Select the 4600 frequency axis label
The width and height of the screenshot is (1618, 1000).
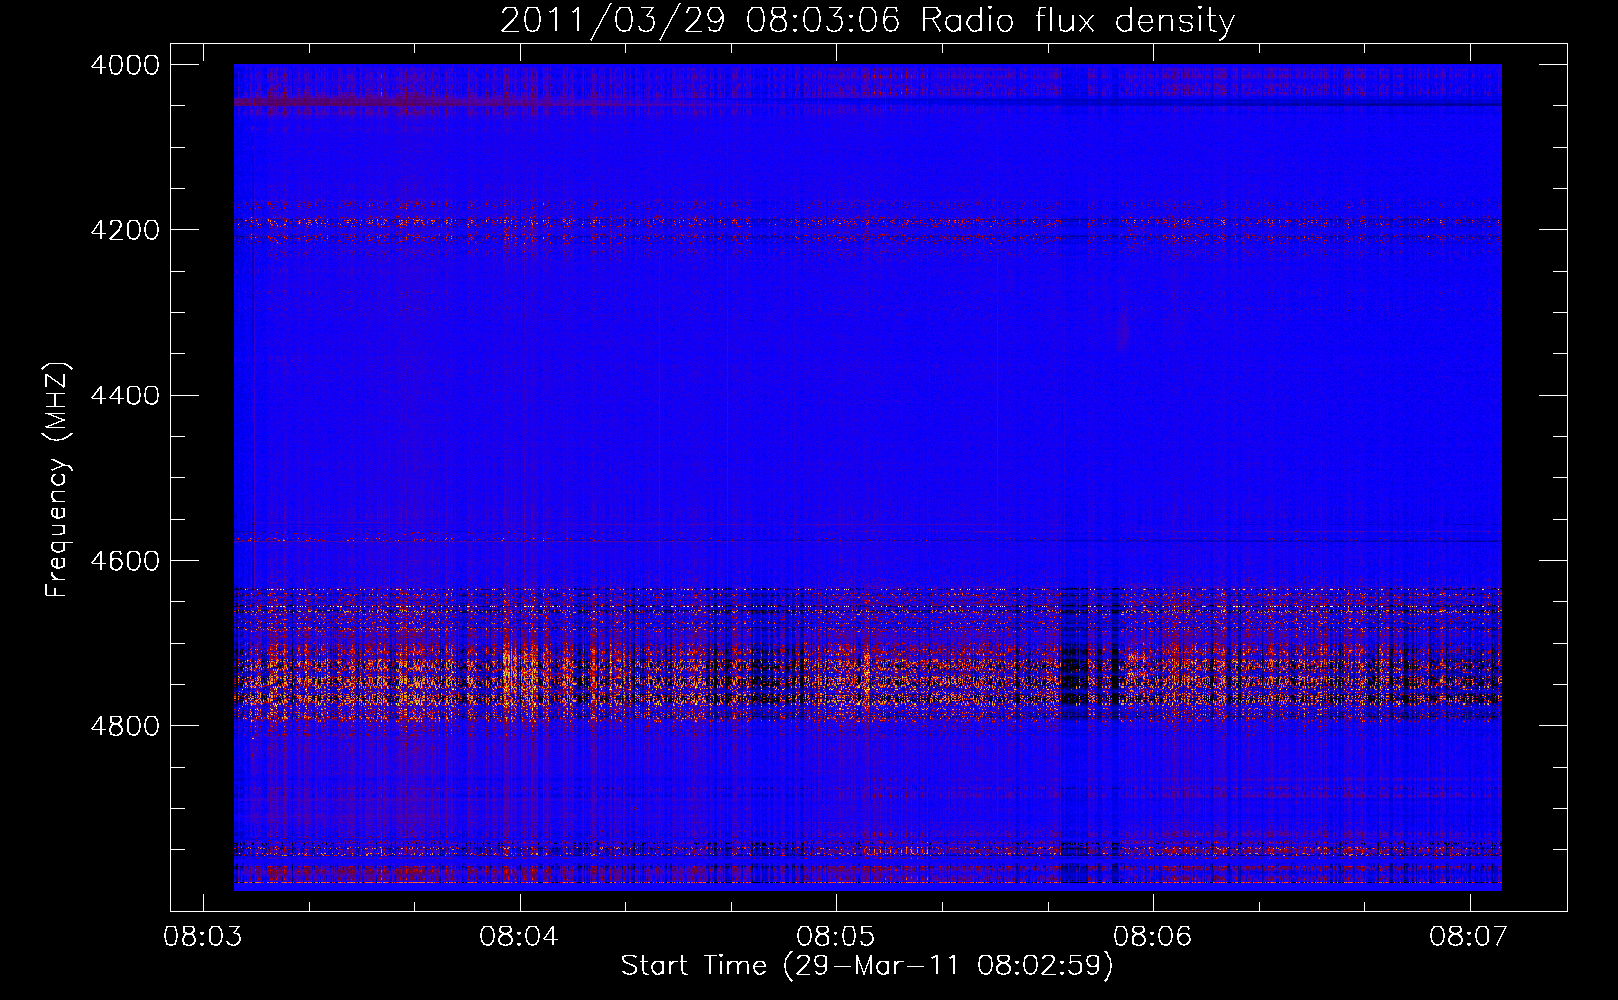(125, 561)
